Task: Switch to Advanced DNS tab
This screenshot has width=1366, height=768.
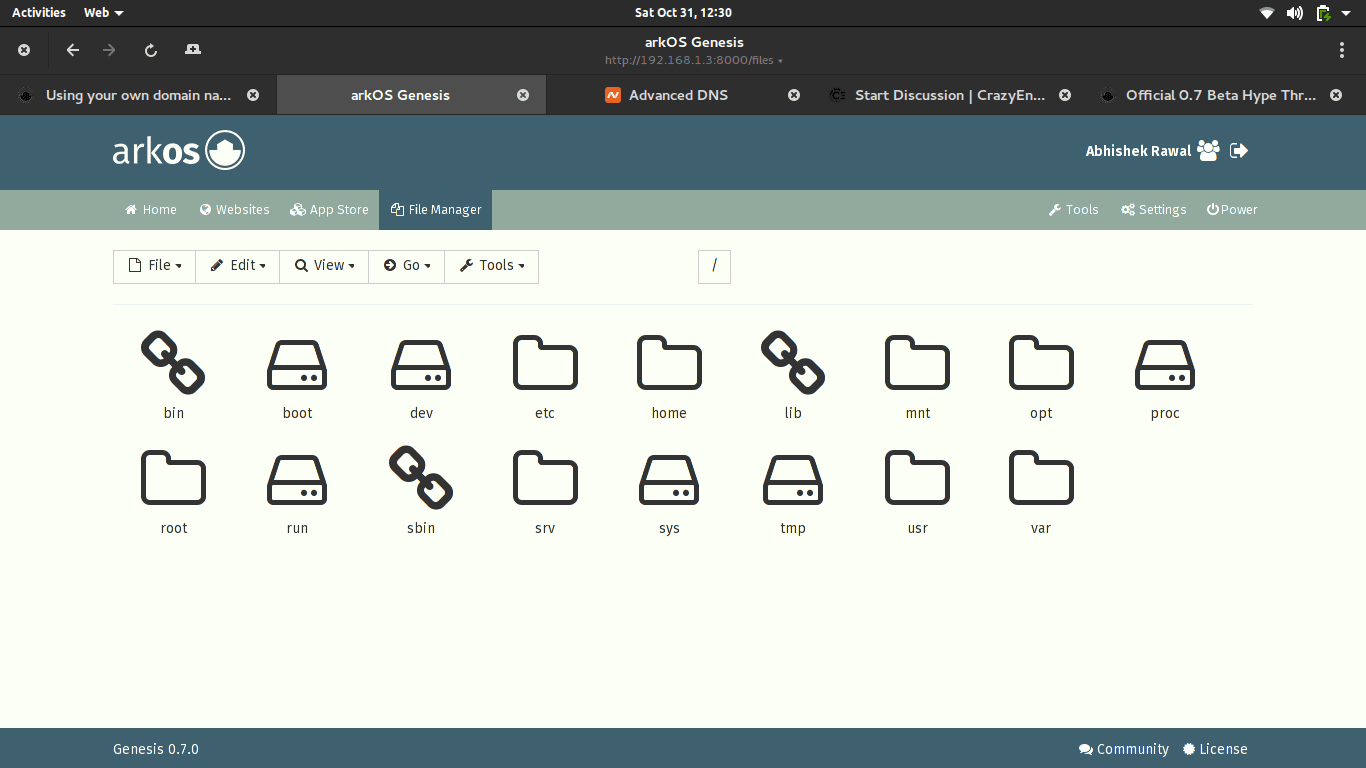Action: click(679, 95)
